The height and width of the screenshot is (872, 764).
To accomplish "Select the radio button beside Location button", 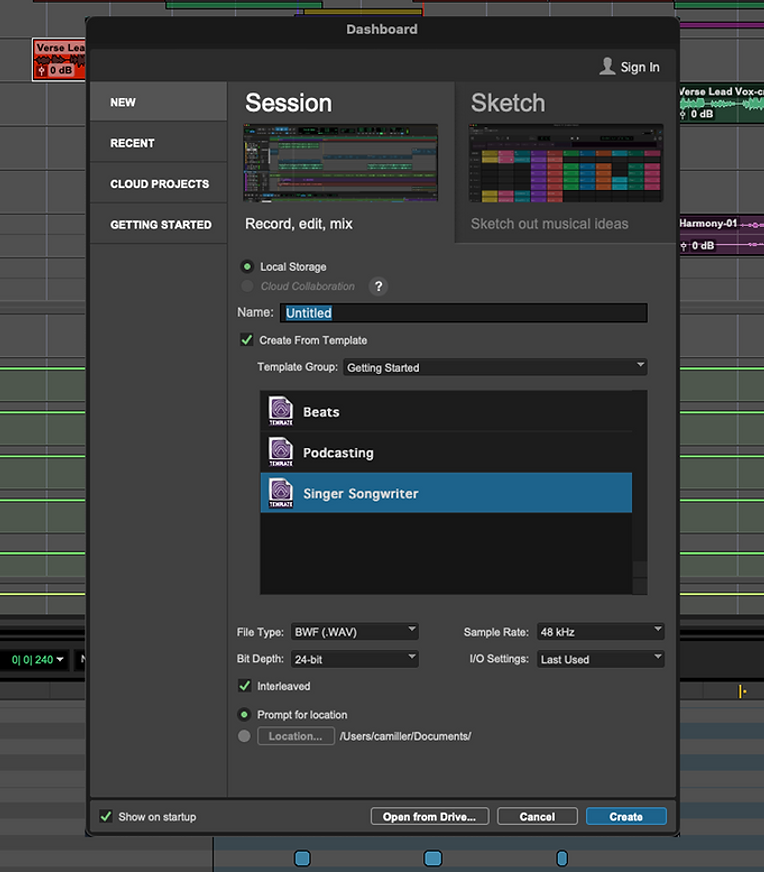I will point(244,736).
